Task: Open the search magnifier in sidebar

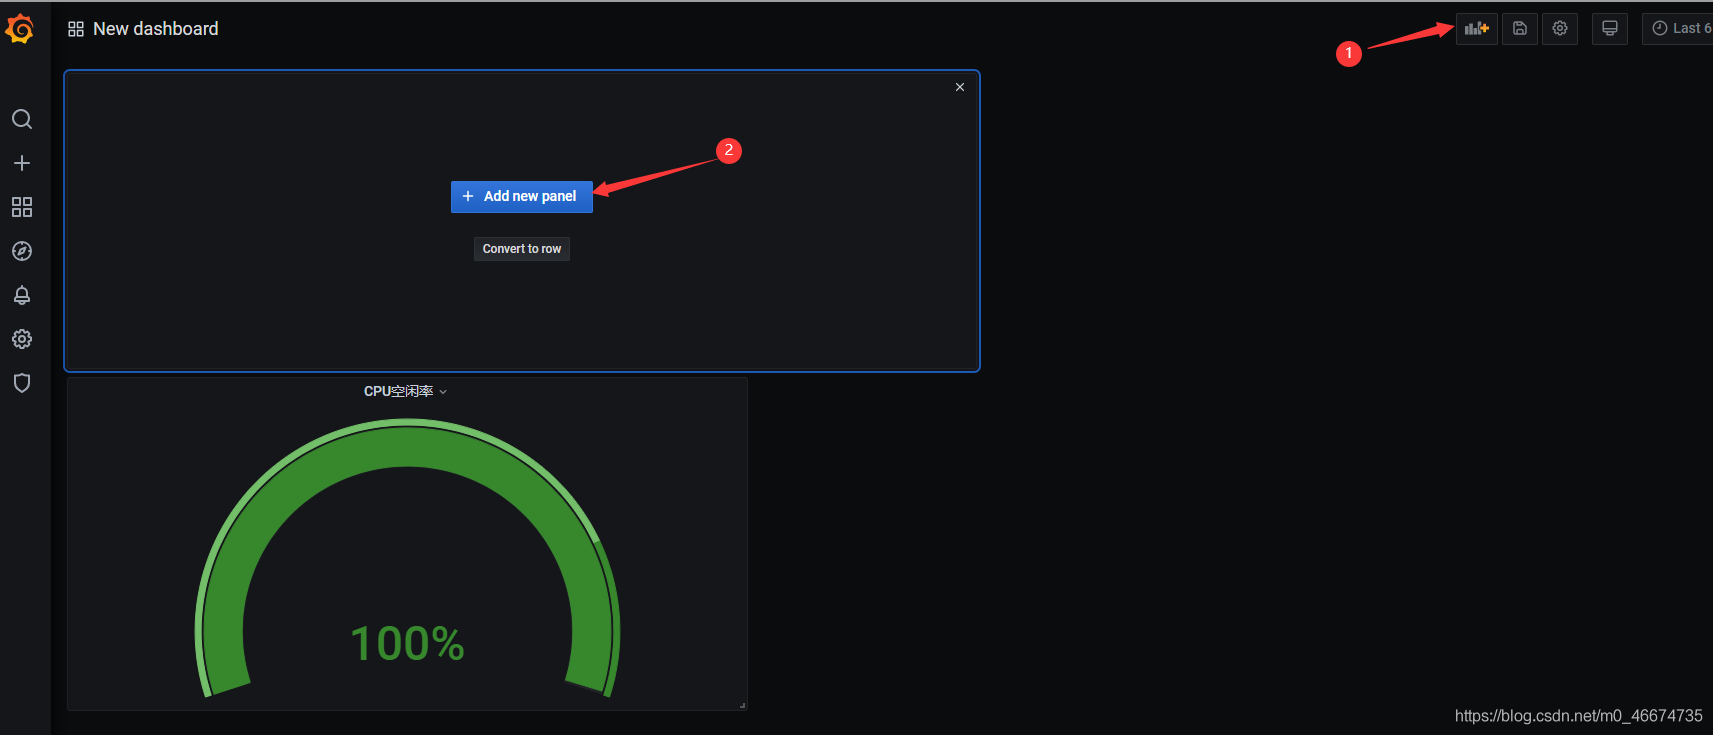Action: (x=22, y=120)
